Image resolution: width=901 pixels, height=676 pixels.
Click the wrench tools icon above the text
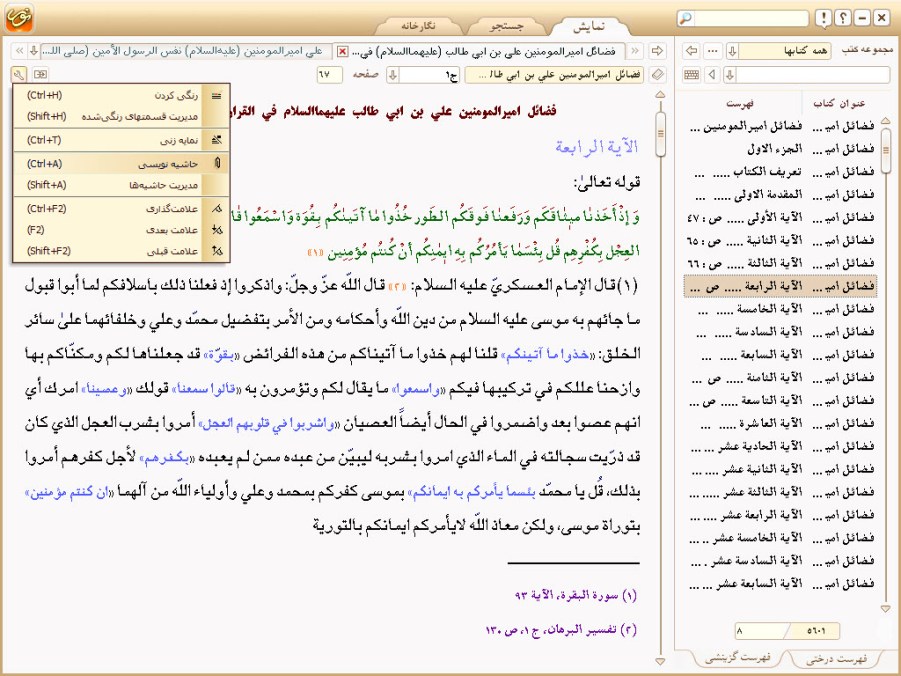pos(18,75)
